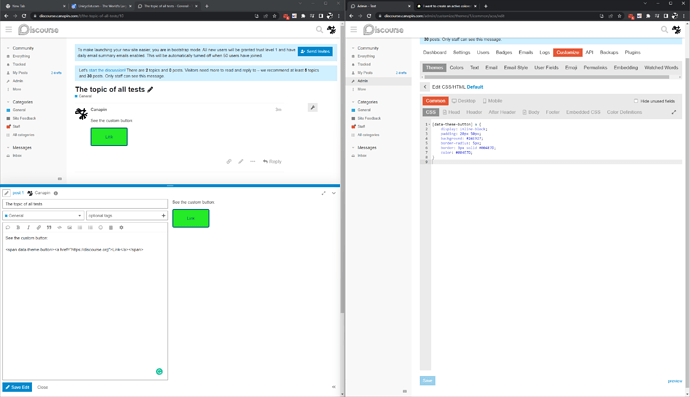The width and height of the screenshot is (690, 397).
Task: Check the Hide unused fields checkbox
Action: pos(636,101)
